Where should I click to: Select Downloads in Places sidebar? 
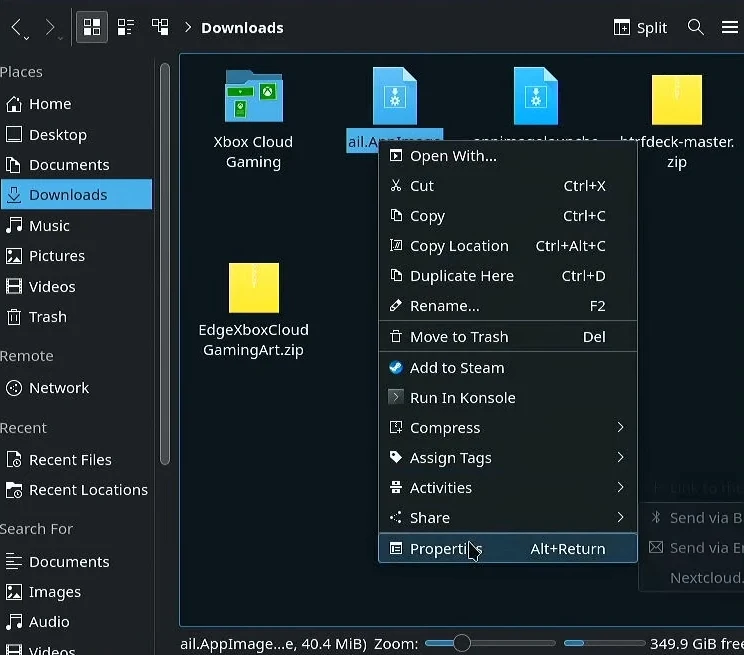pos(76,195)
